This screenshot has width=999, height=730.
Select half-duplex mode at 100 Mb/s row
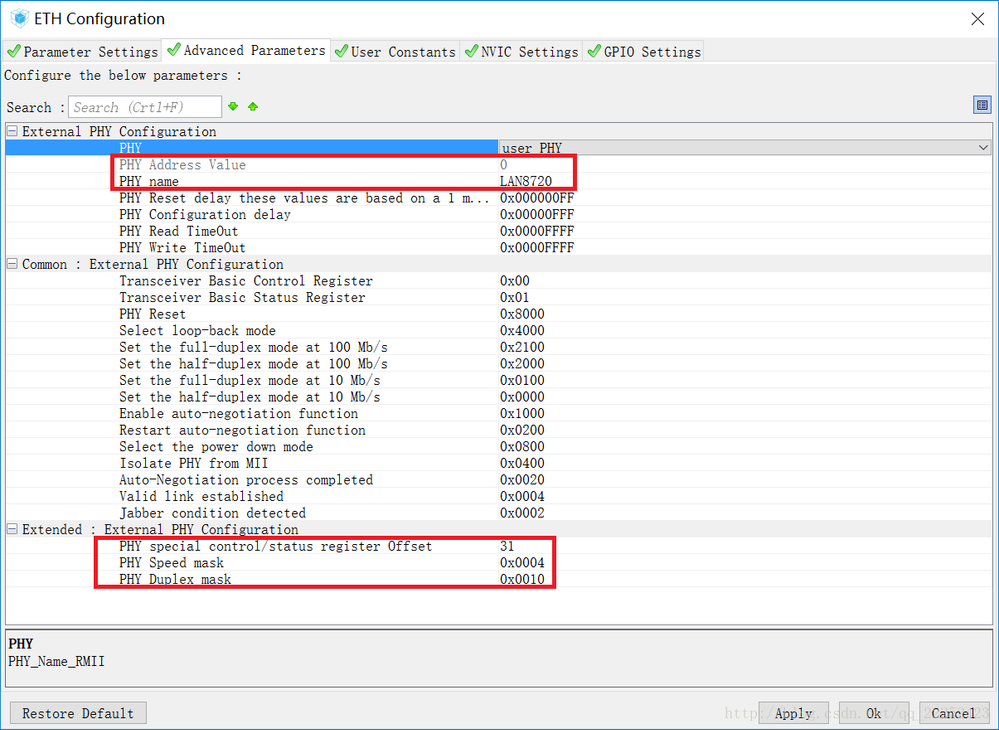pyautogui.click(x=499, y=364)
